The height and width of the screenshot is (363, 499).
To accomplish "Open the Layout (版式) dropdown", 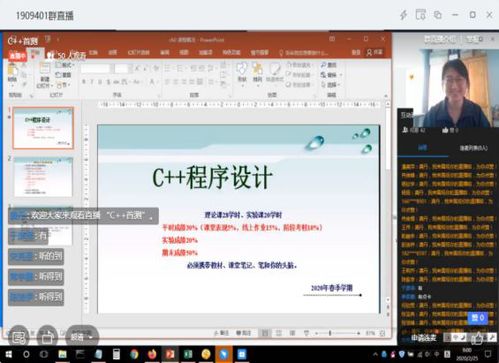I will [64, 65].
